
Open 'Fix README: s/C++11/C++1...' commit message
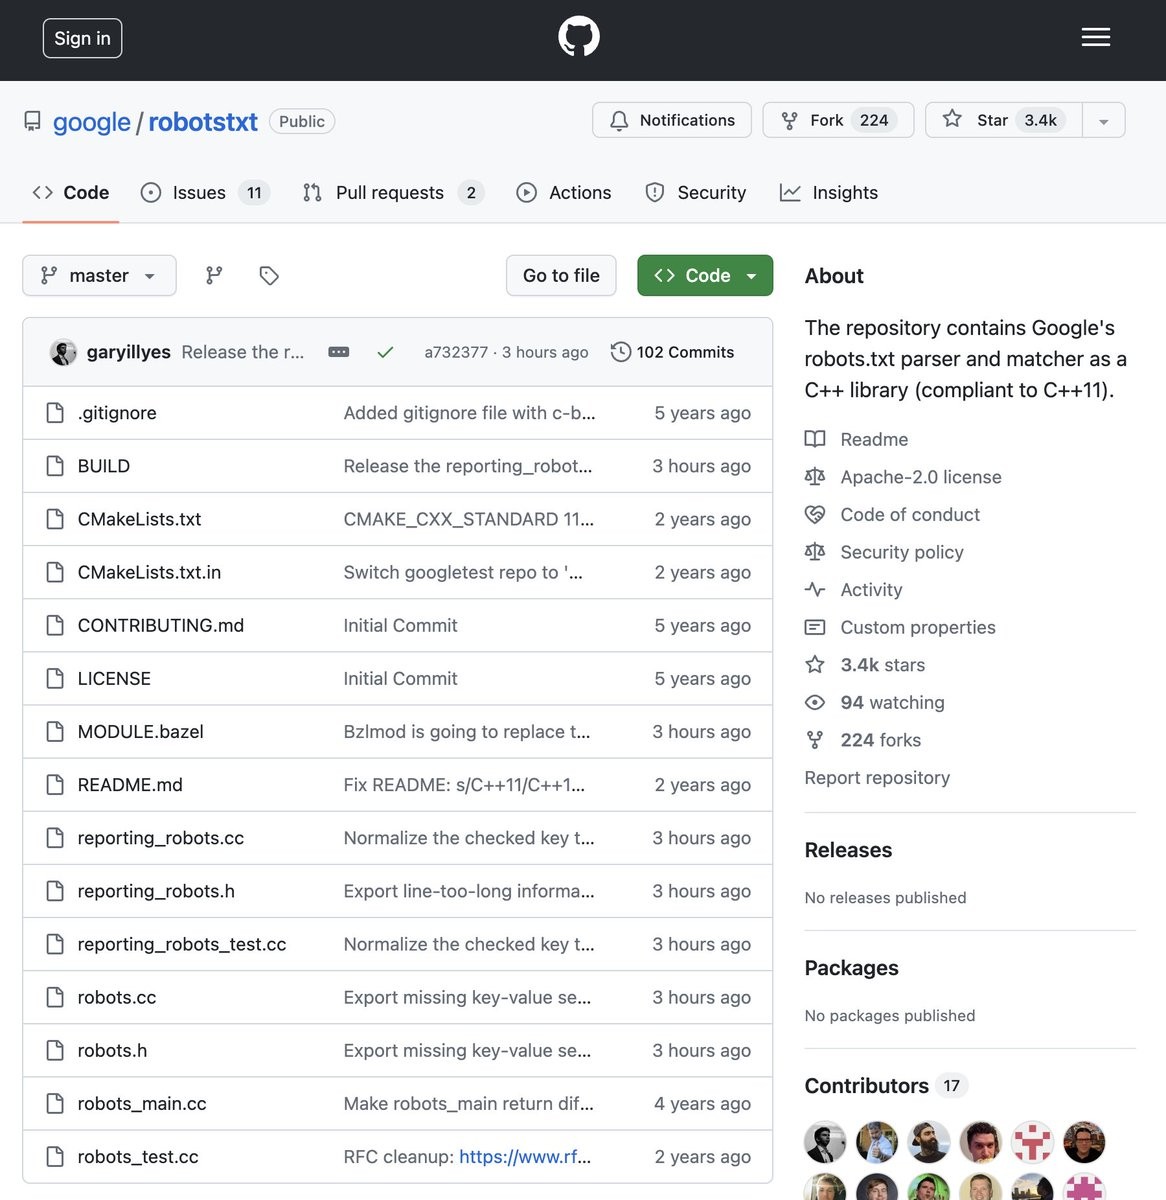(464, 784)
